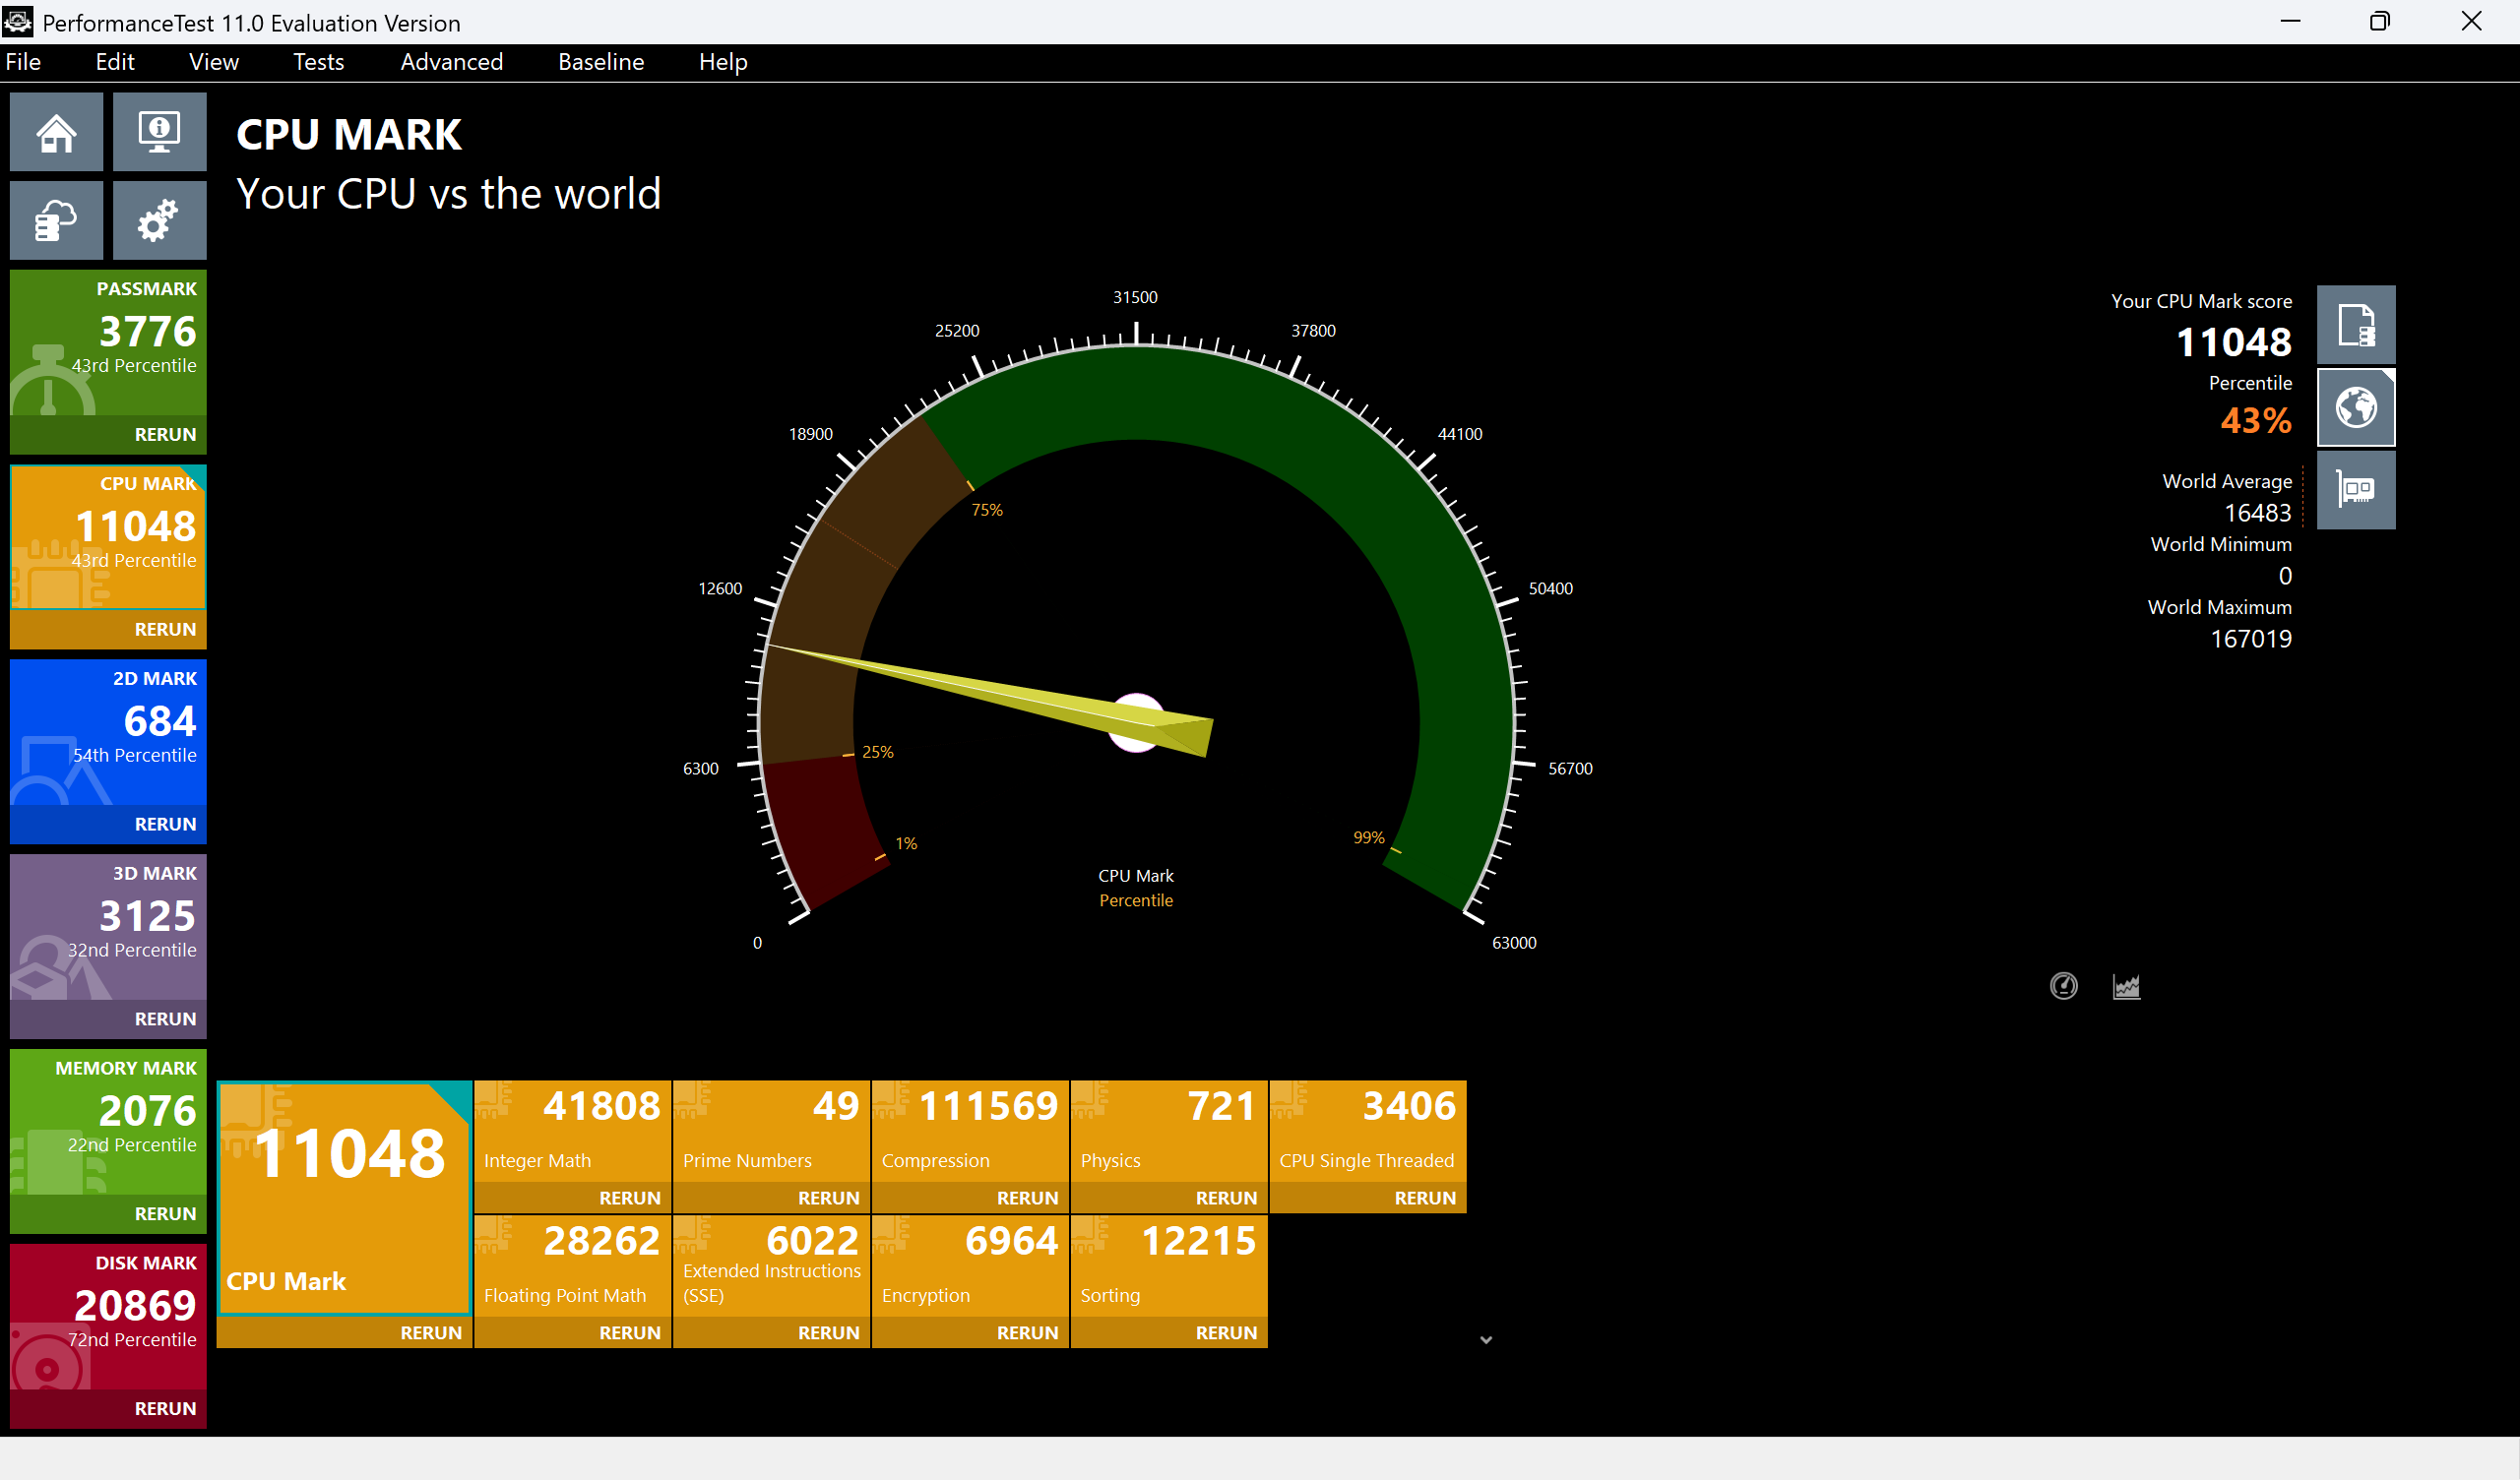The height and width of the screenshot is (1480, 2520).
Task: Expand the chevron below CPU test tiles
Action: pos(1485,1339)
